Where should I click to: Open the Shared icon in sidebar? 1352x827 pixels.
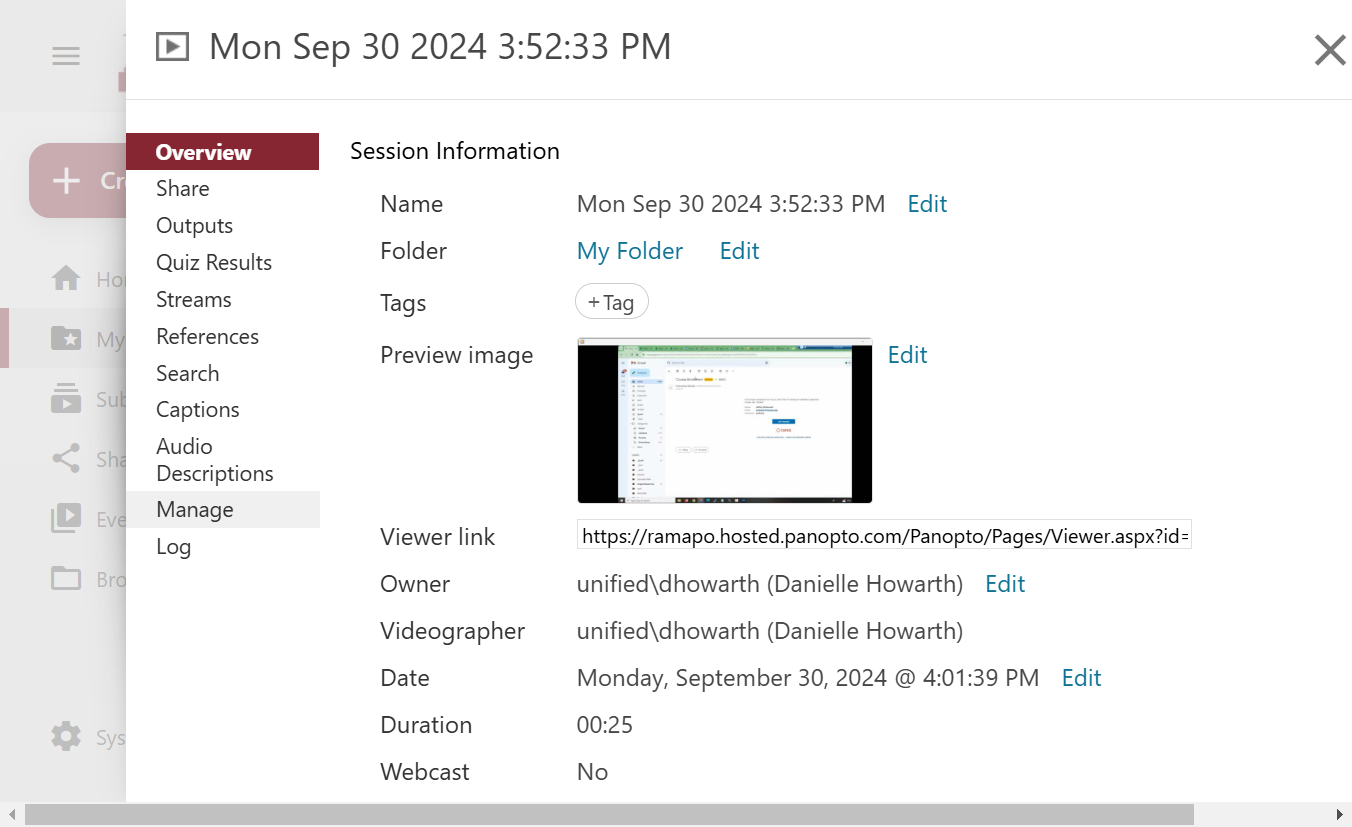point(66,459)
